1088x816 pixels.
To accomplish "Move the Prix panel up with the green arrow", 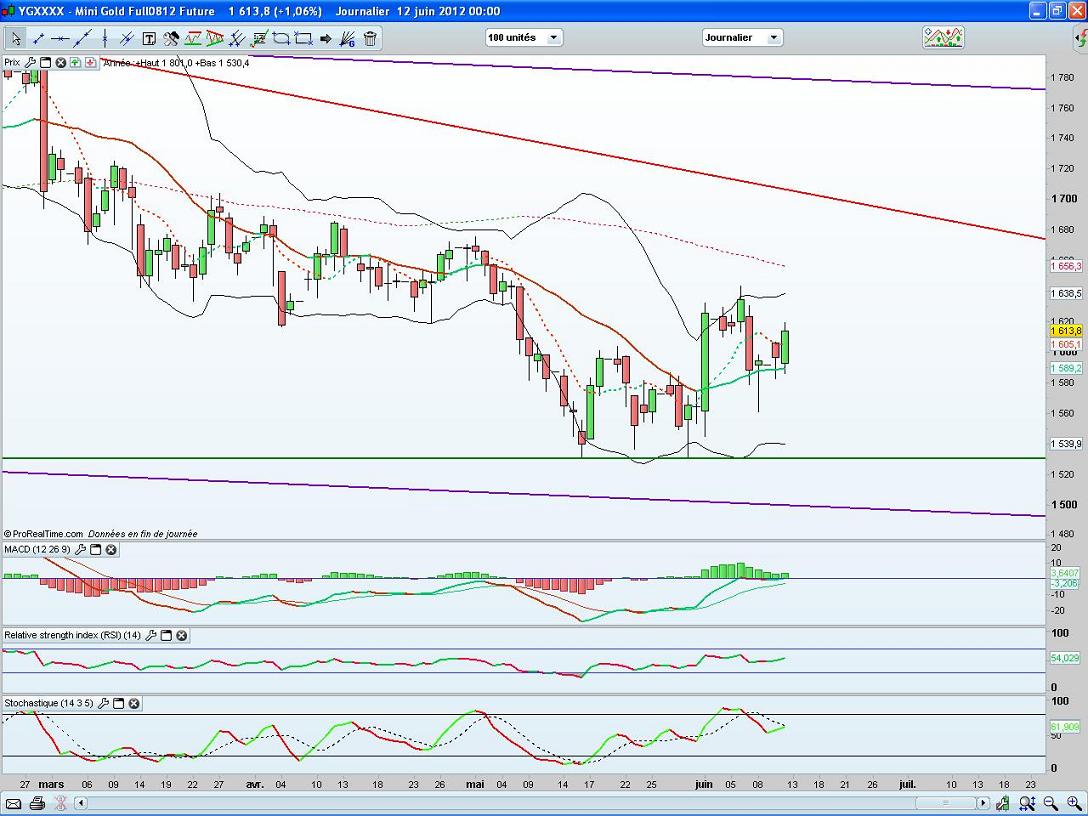I will pos(76,62).
